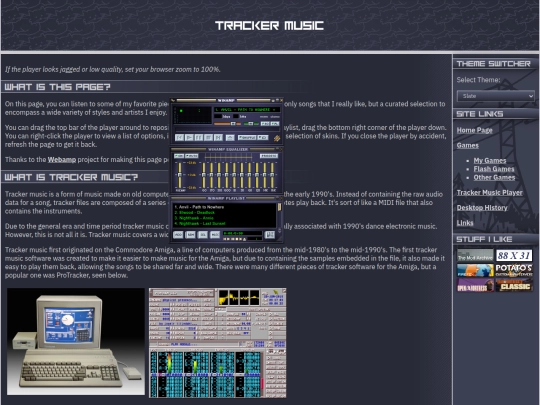The image size is (540, 405).
Task: Open the Select Theme dropdown
Action: 496,96
